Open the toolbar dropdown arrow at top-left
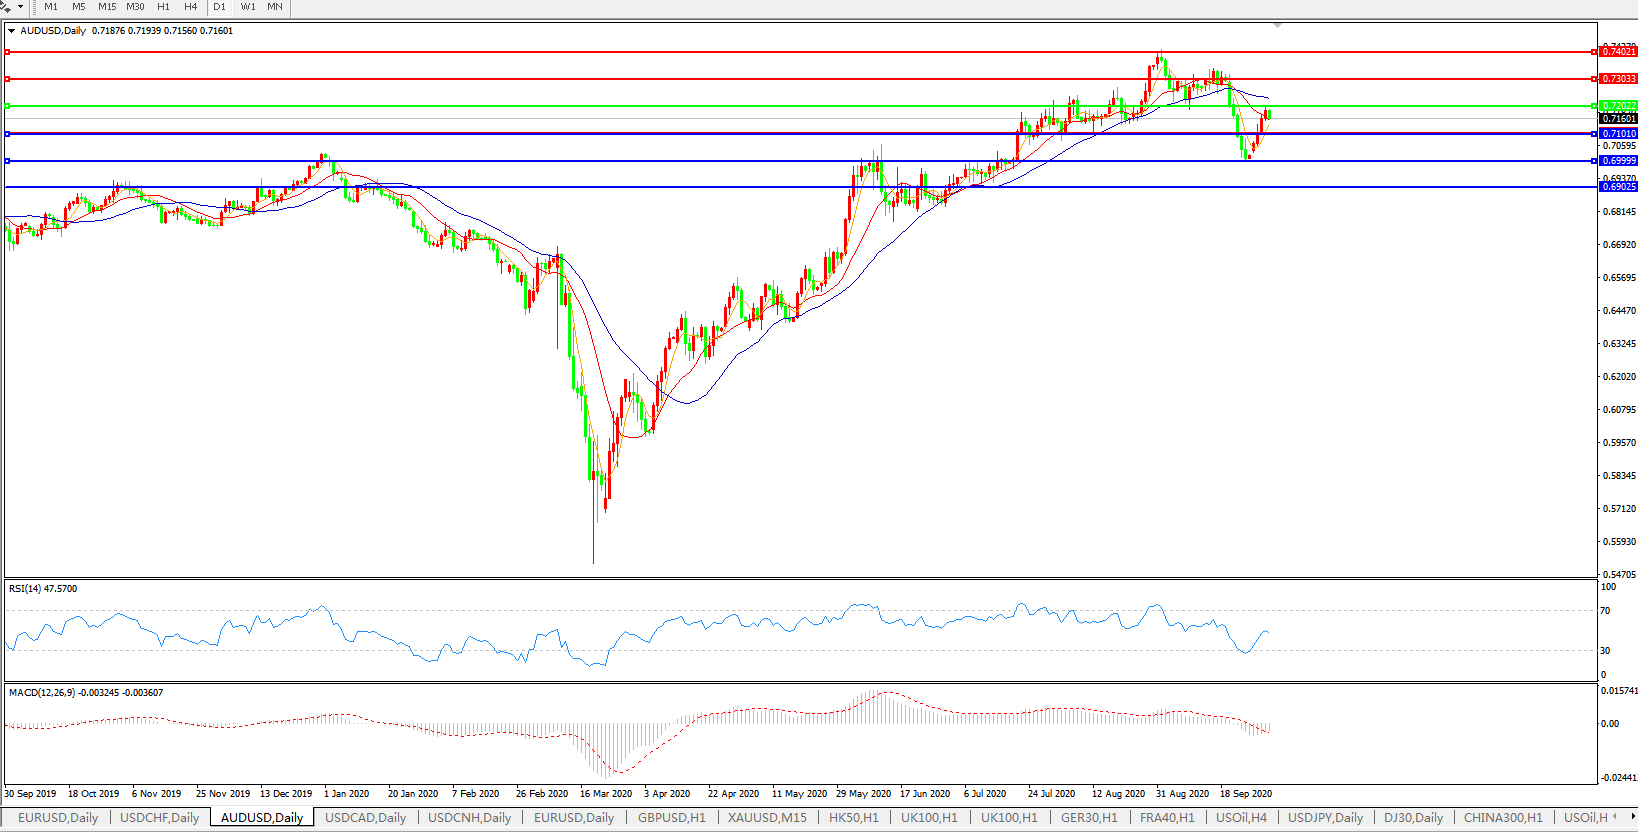Screen dimensions: 1638x832 (19, 7)
